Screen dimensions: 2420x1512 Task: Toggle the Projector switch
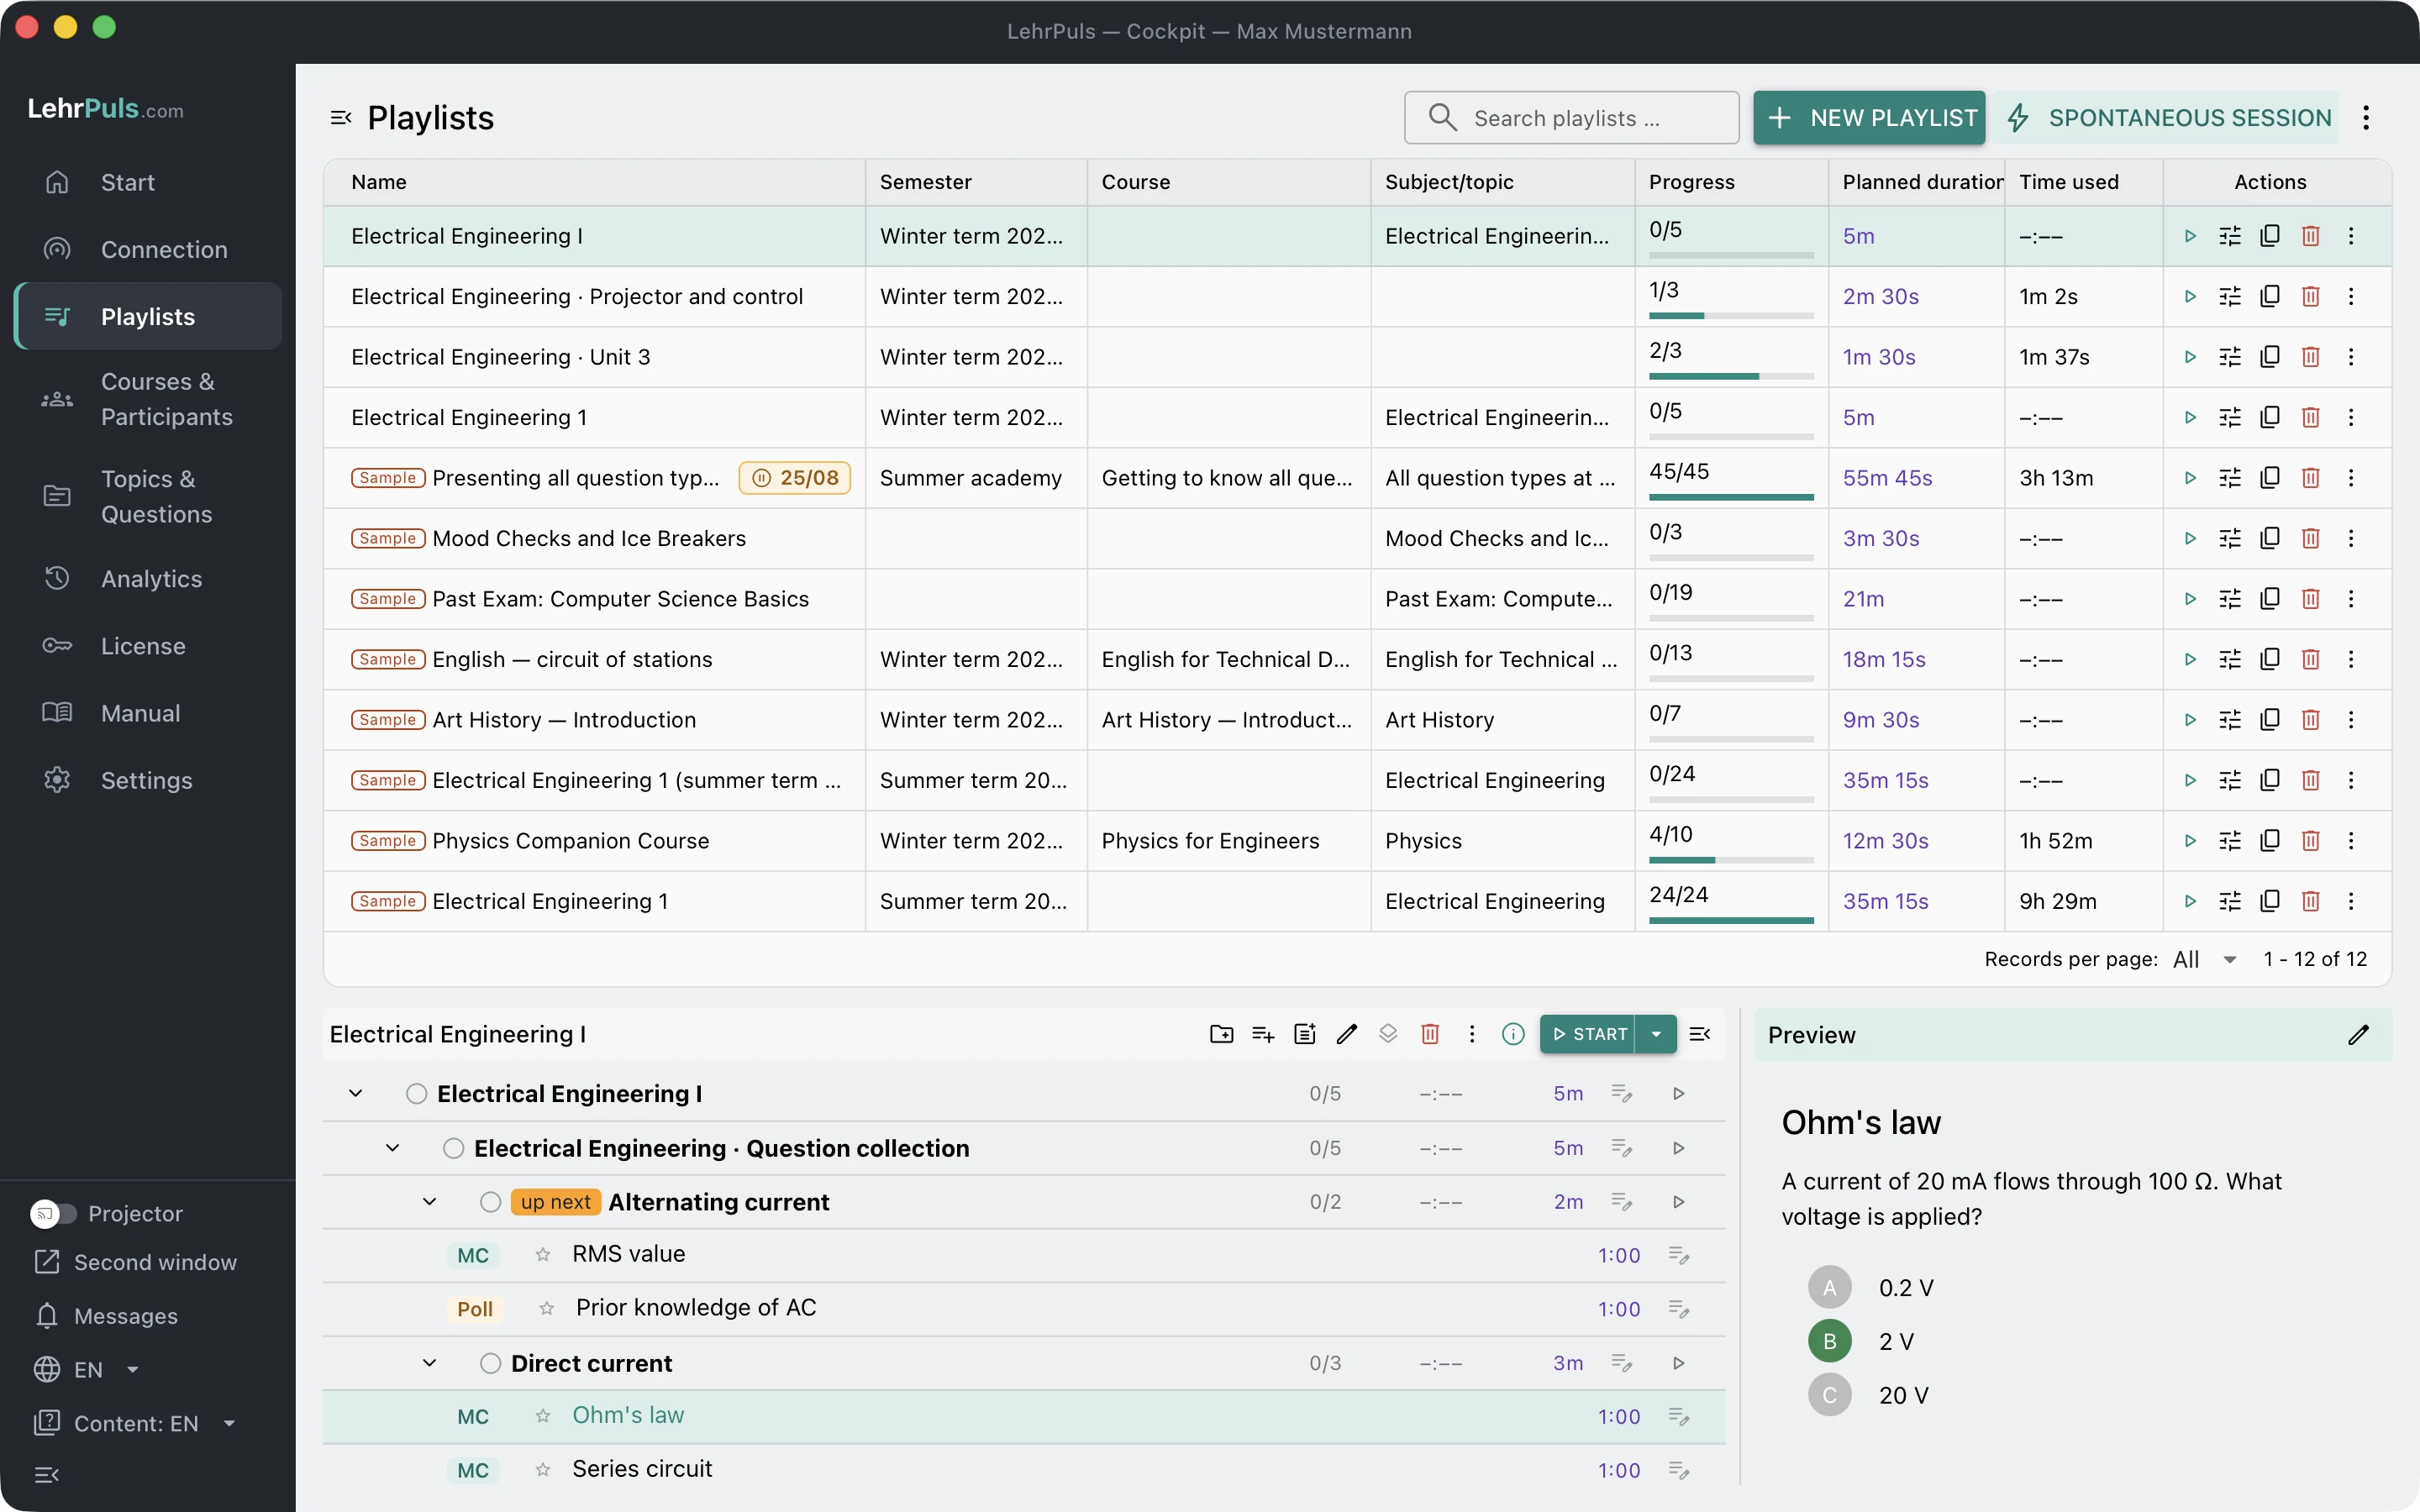[52, 1214]
